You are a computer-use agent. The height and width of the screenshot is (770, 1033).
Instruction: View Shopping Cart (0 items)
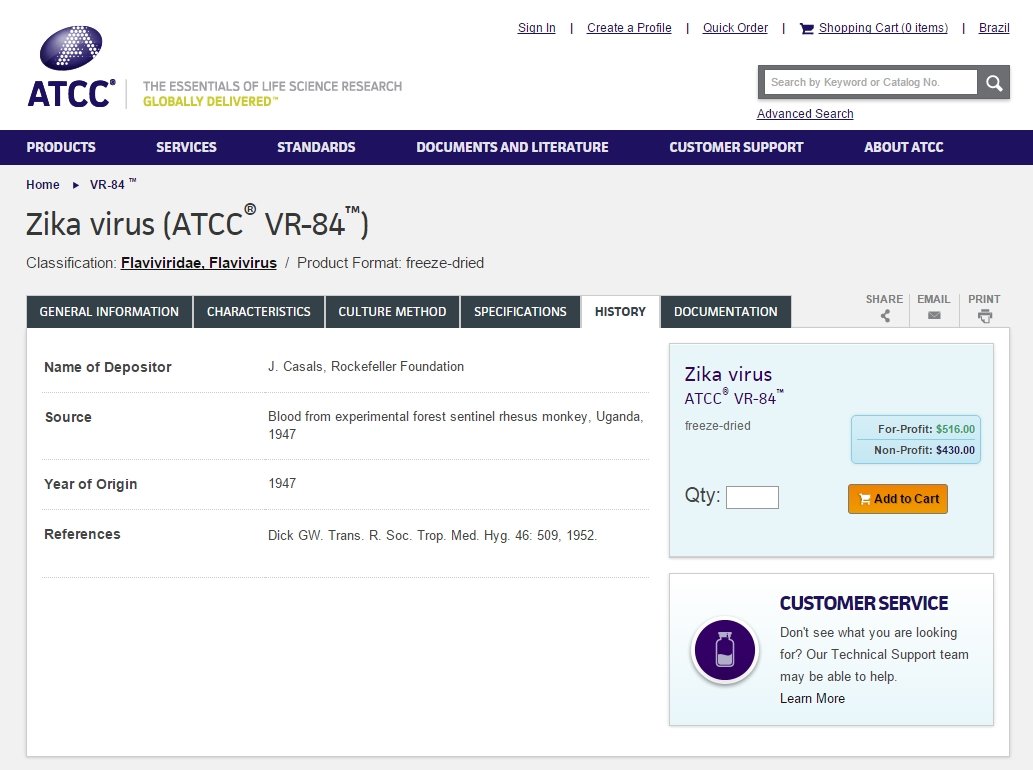click(x=883, y=28)
